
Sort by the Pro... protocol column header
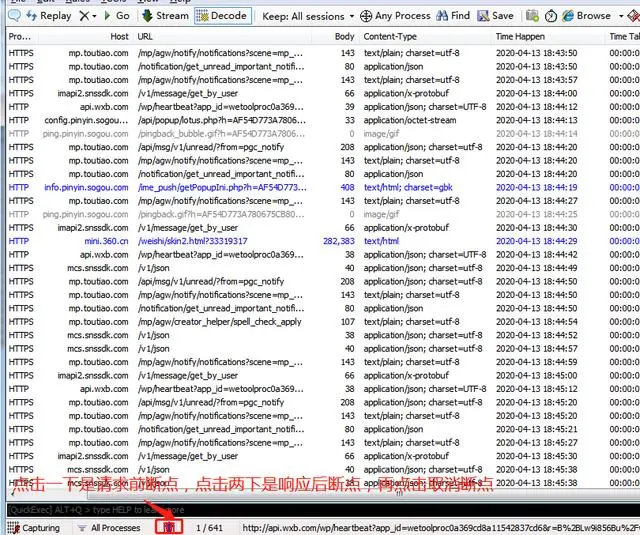[x=20, y=37]
